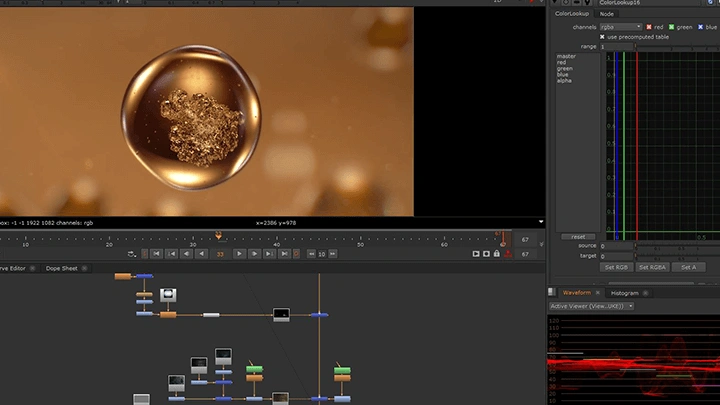The image size is (720, 405).
Task: Switch to the Waveform tab
Action: [x=577, y=293]
